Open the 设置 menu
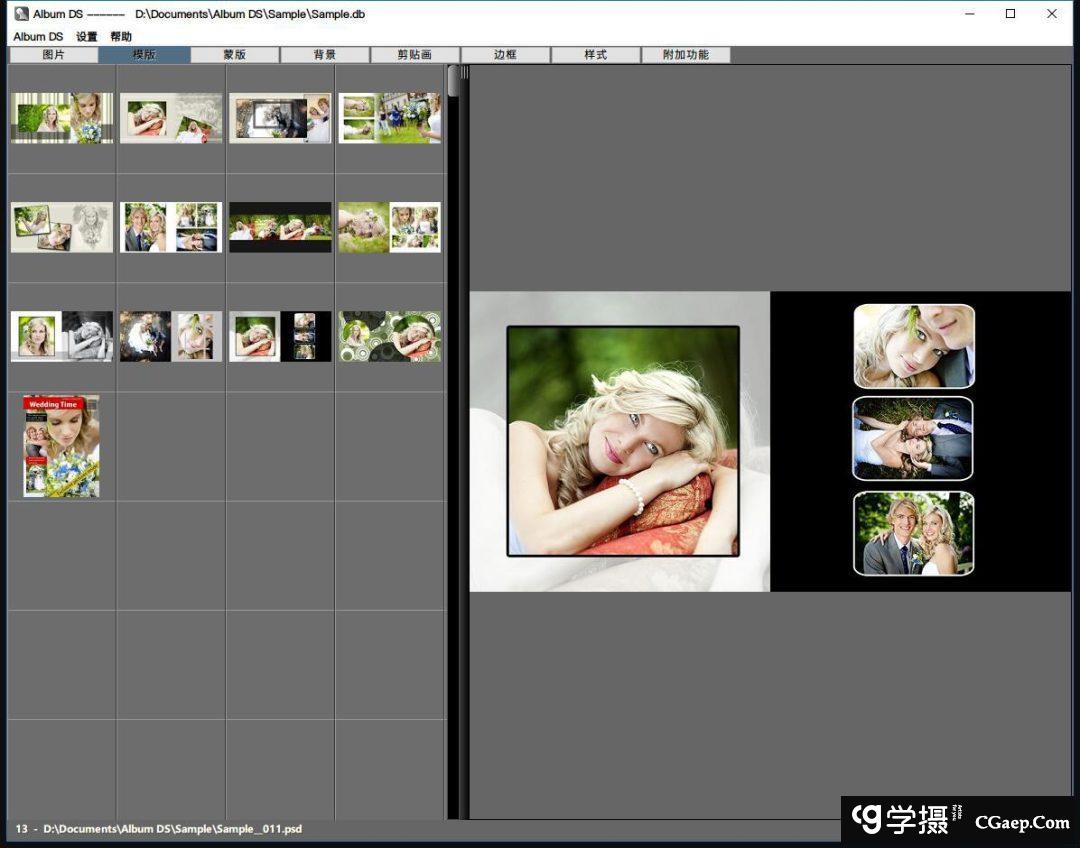The height and width of the screenshot is (848, 1080). coord(87,37)
